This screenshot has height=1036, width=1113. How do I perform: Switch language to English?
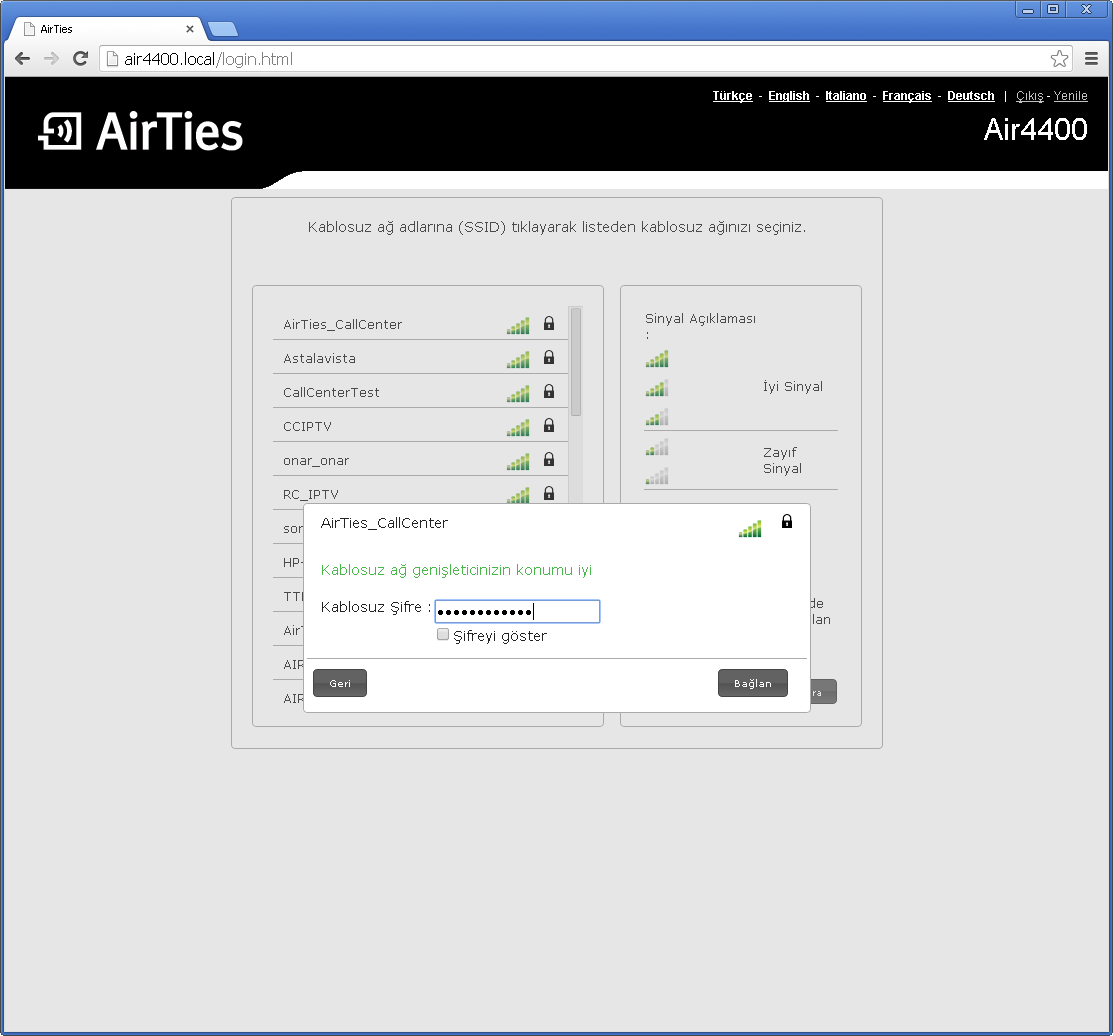pos(788,95)
